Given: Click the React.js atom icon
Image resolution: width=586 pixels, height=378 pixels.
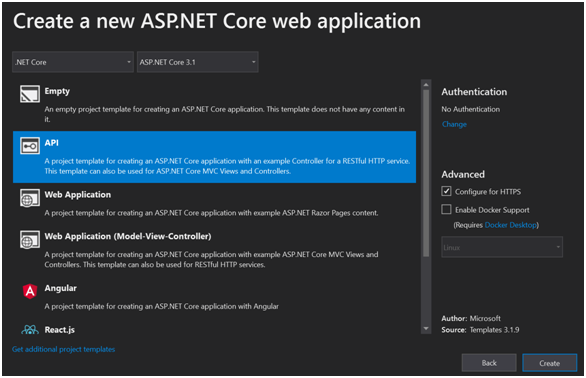Looking at the screenshot, I should point(30,330).
